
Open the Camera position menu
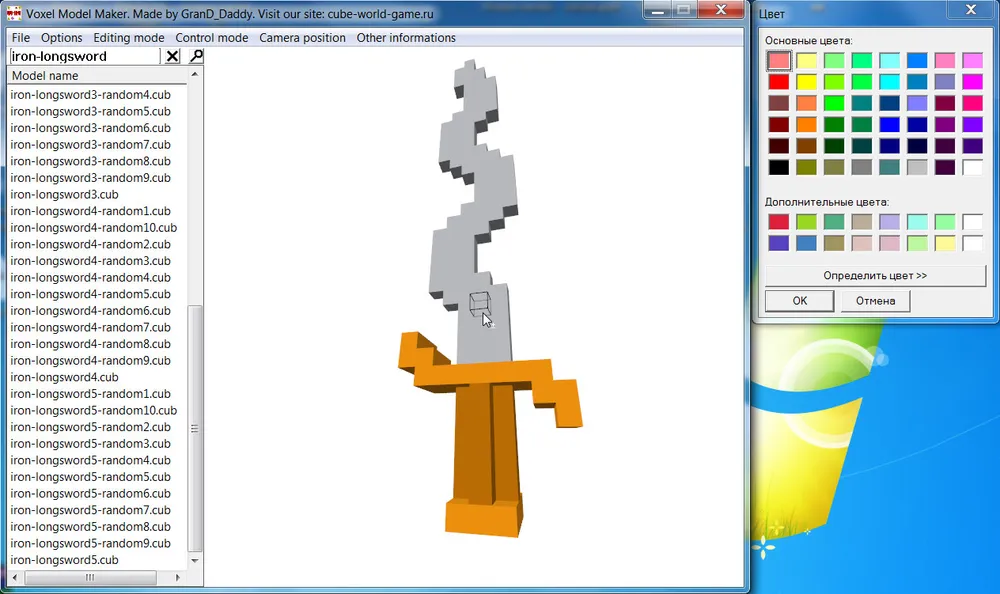(x=302, y=38)
